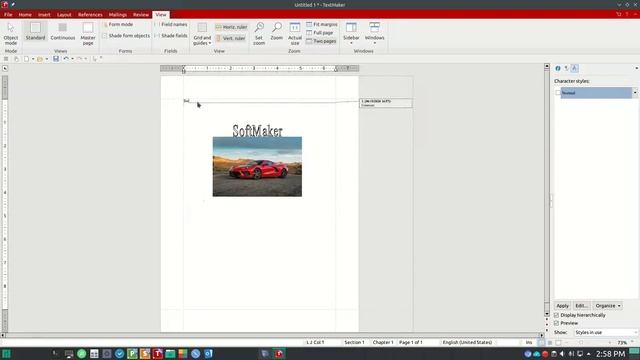Zoom to Fit margins
Image resolution: width=640 pixels, height=360 pixels.
point(322,24)
